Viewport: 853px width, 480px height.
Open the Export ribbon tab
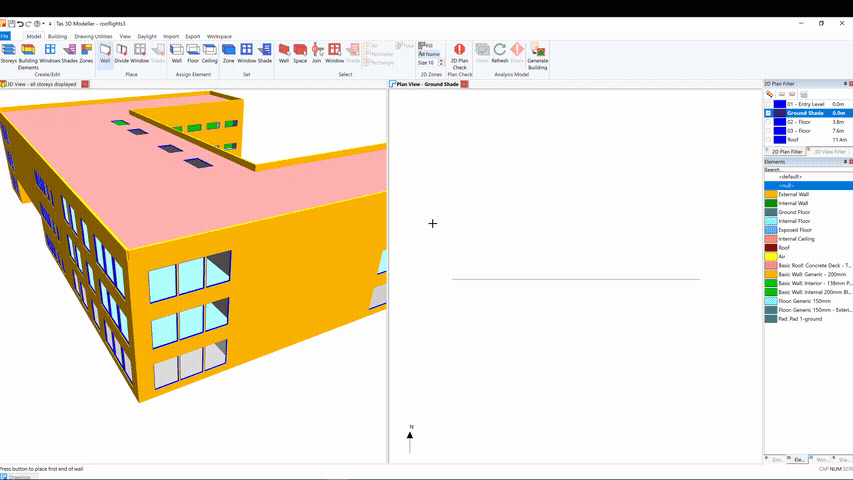click(193, 36)
